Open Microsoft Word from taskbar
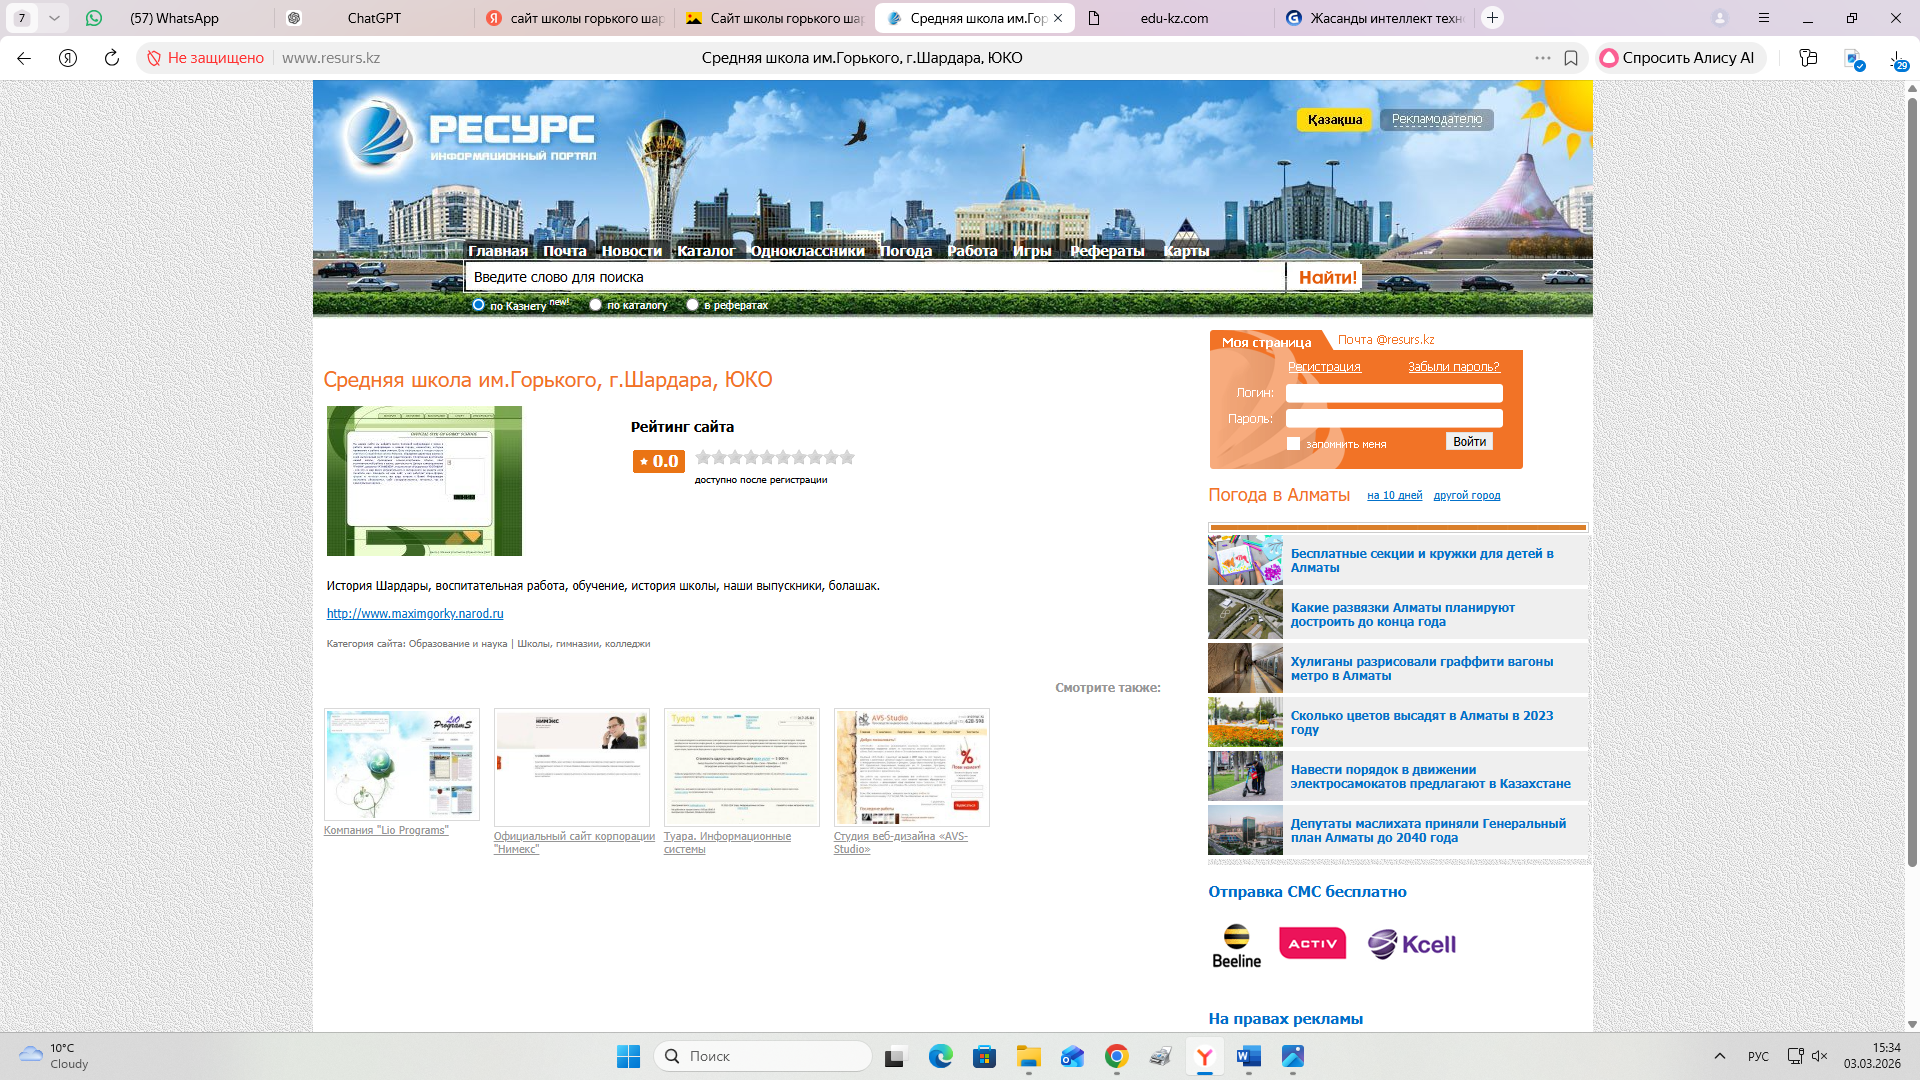This screenshot has width=1920, height=1080. pyautogui.click(x=1248, y=1056)
